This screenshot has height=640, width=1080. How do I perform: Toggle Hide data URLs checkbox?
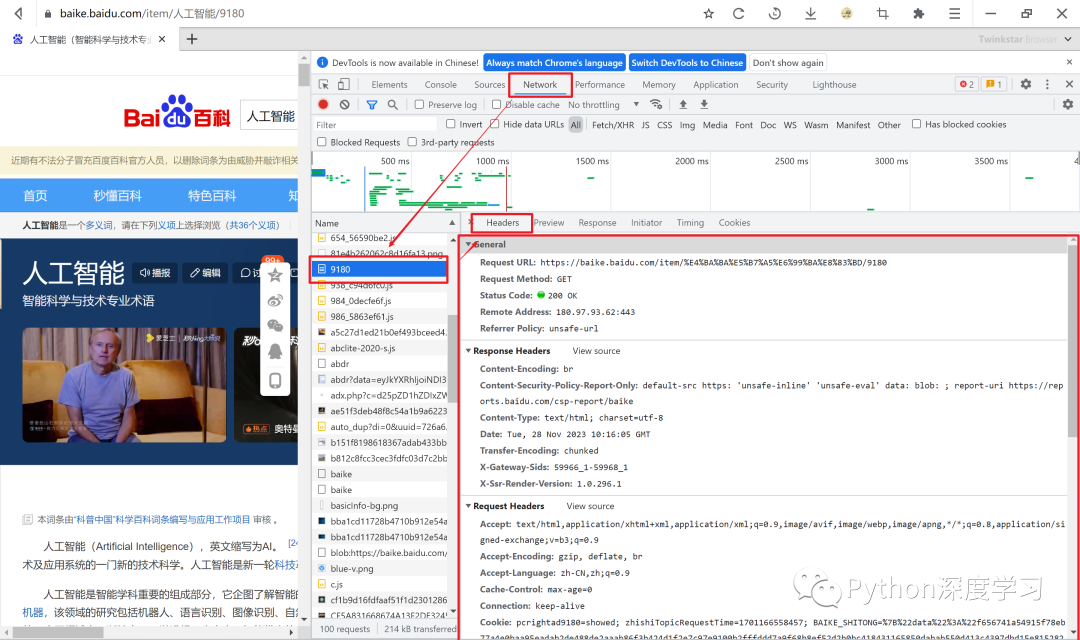click(495, 124)
